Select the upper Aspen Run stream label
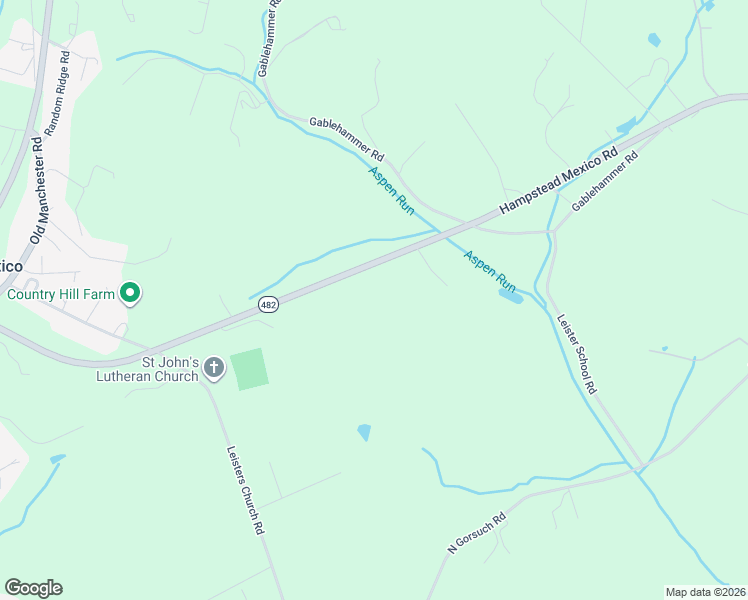Screen dimensions: 748x600 [x=392, y=191]
